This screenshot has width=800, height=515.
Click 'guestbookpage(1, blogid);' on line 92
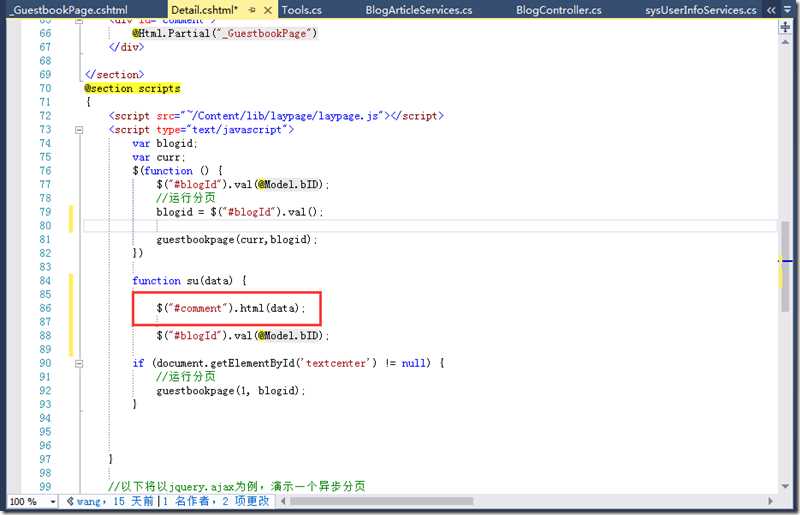coord(231,391)
